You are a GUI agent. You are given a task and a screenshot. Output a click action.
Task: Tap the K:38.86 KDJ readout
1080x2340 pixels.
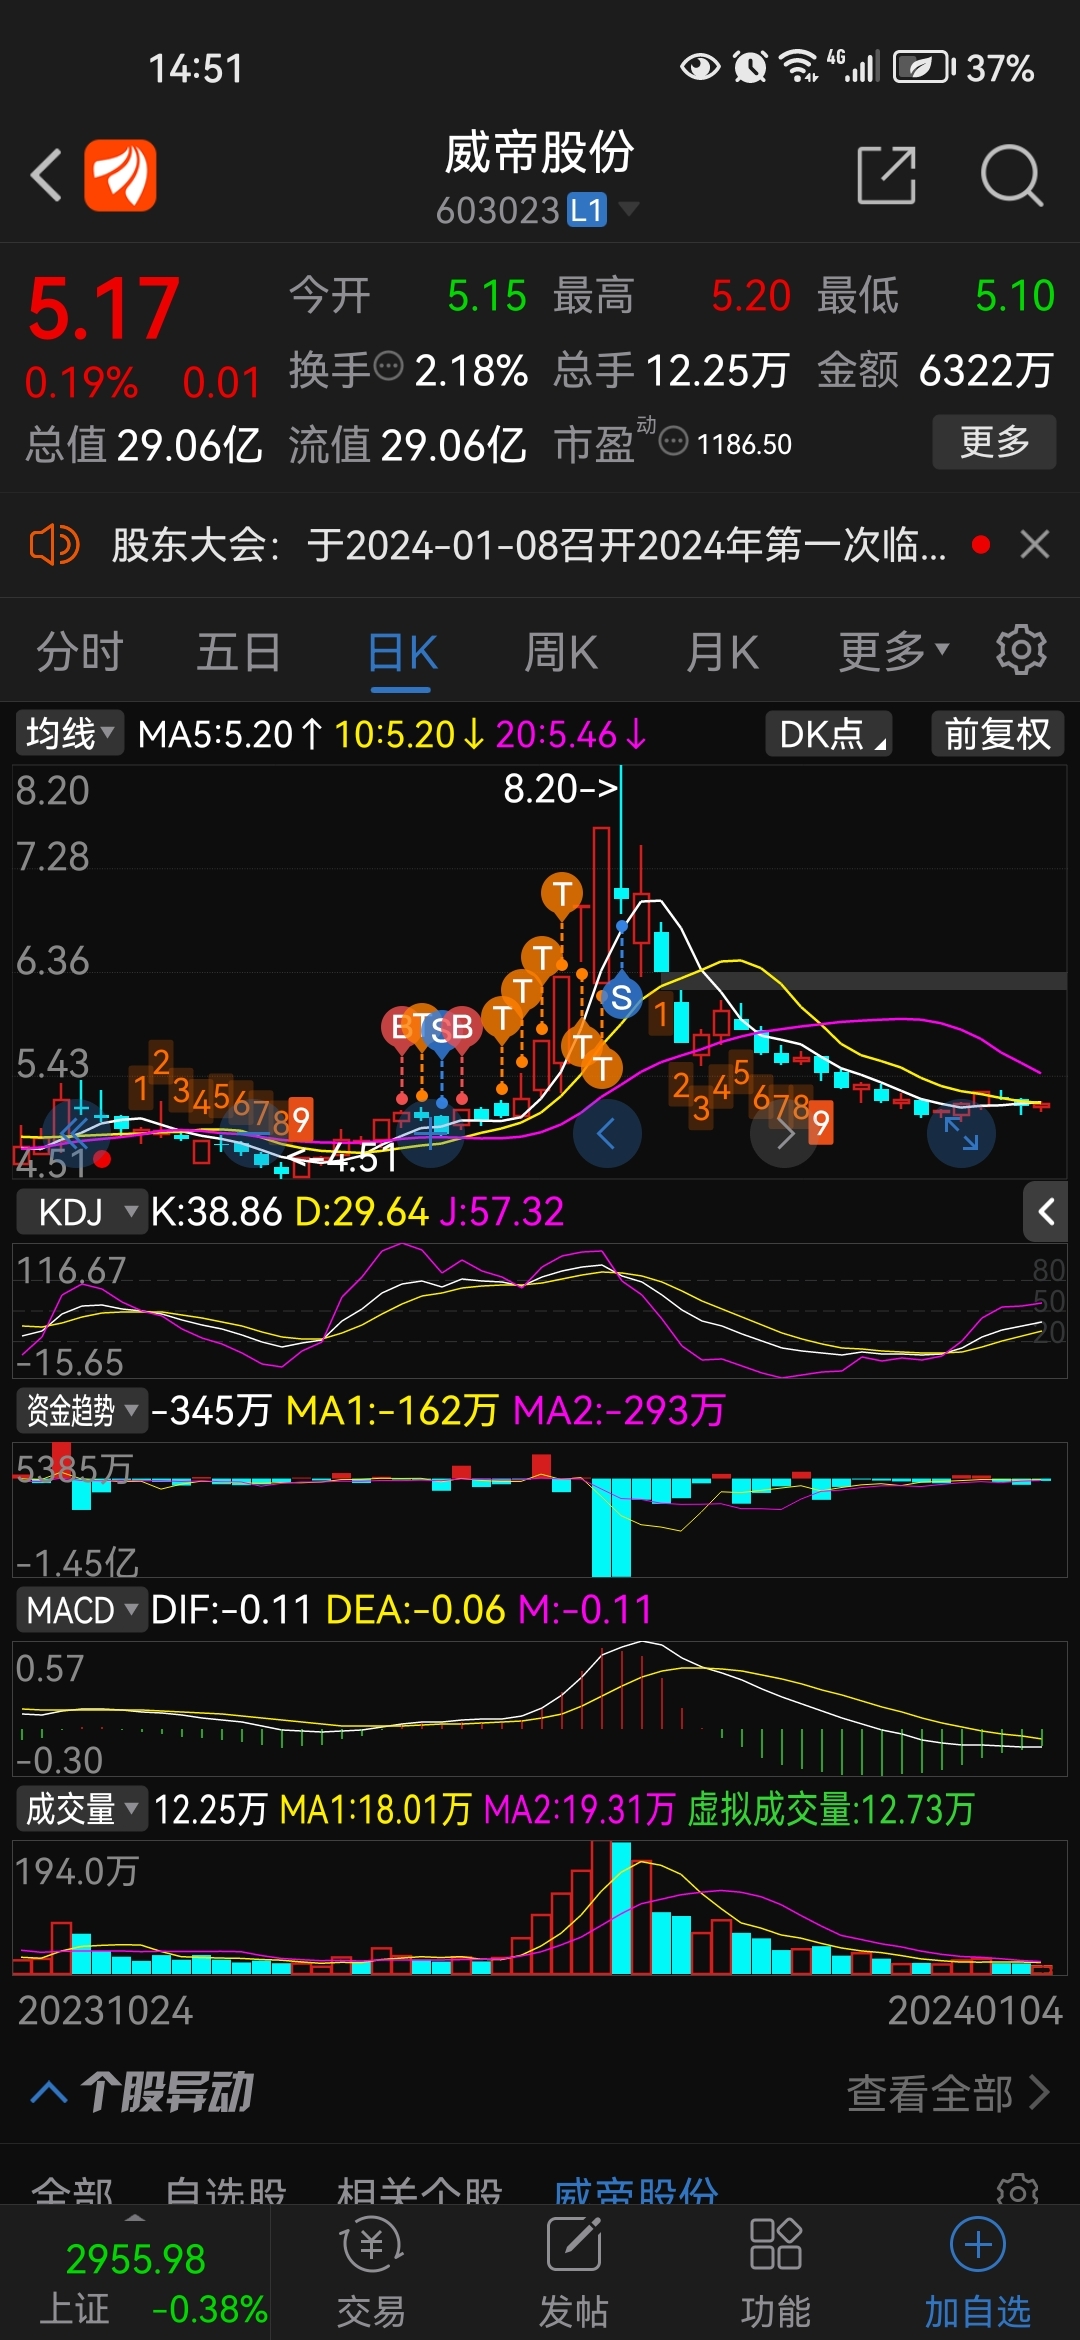[x=217, y=1212]
